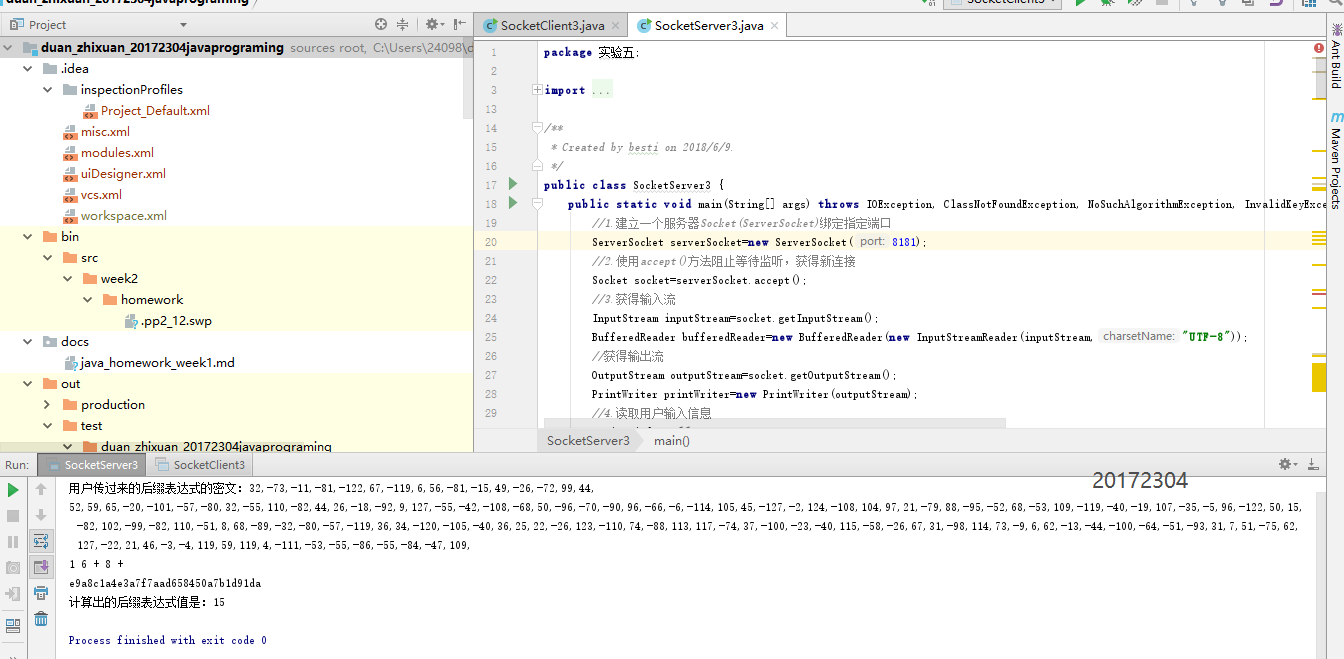The height and width of the screenshot is (659, 1344).
Task: Click the port number 8181 in the code
Action: click(906, 242)
